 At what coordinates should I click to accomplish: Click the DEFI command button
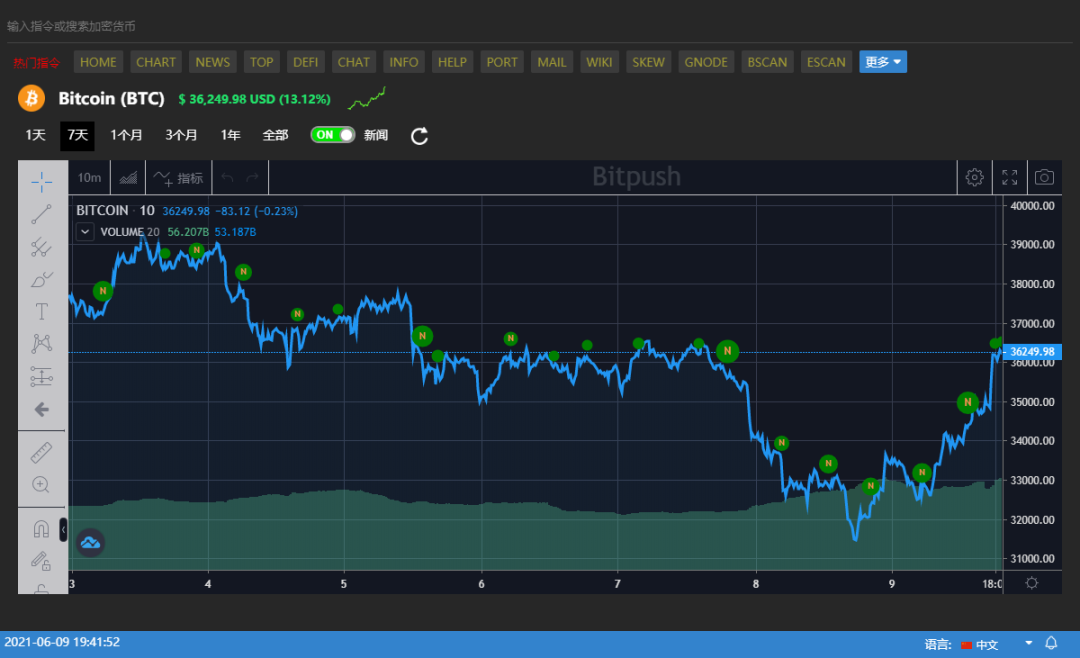point(305,62)
